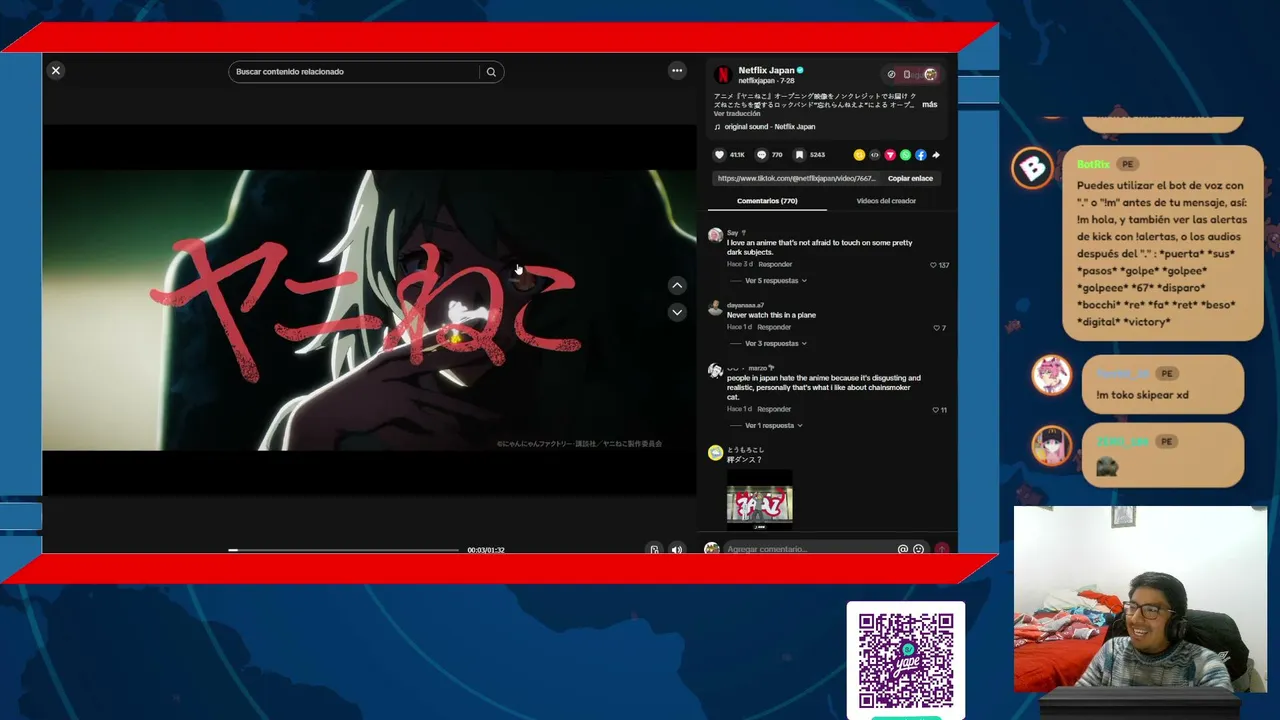Image resolution: width=1280 pixels, height=720 pixels.
Task: Reply to dayanaaa.a7's comment with Responder
Action: [774, 327]
